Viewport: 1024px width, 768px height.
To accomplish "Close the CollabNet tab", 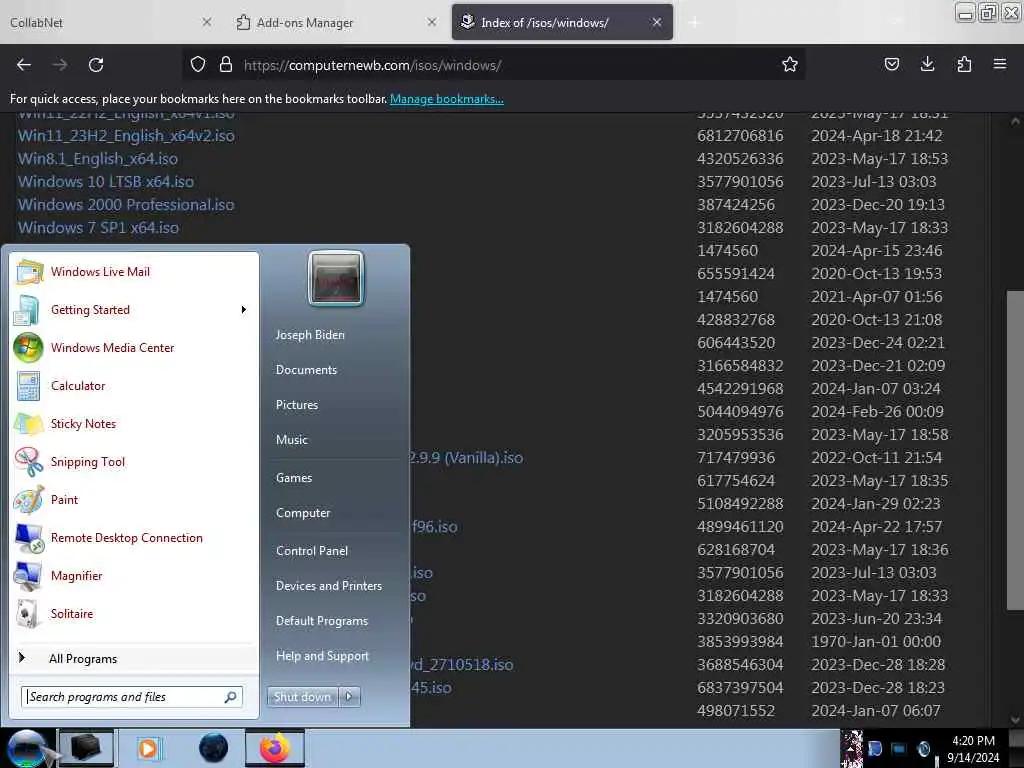I will 207,22.
